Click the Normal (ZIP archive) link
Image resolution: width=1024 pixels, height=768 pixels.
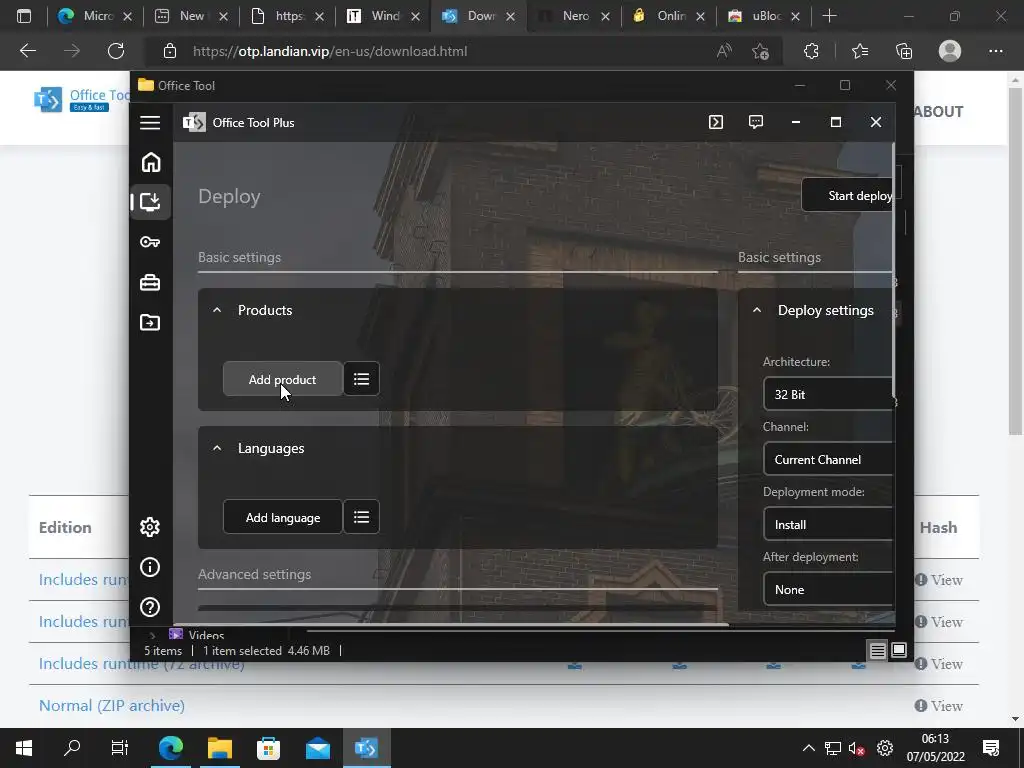[112, 705]
